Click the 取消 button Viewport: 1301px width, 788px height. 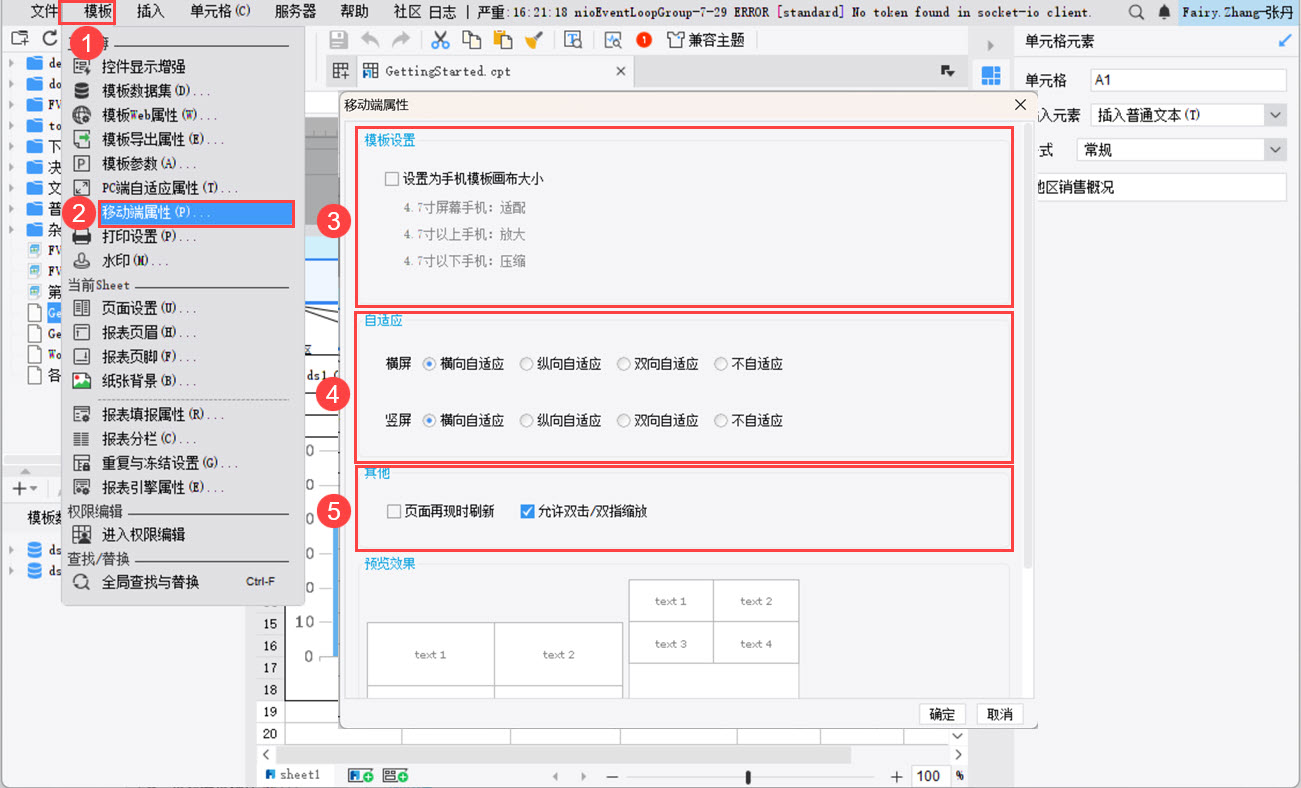1000,714
